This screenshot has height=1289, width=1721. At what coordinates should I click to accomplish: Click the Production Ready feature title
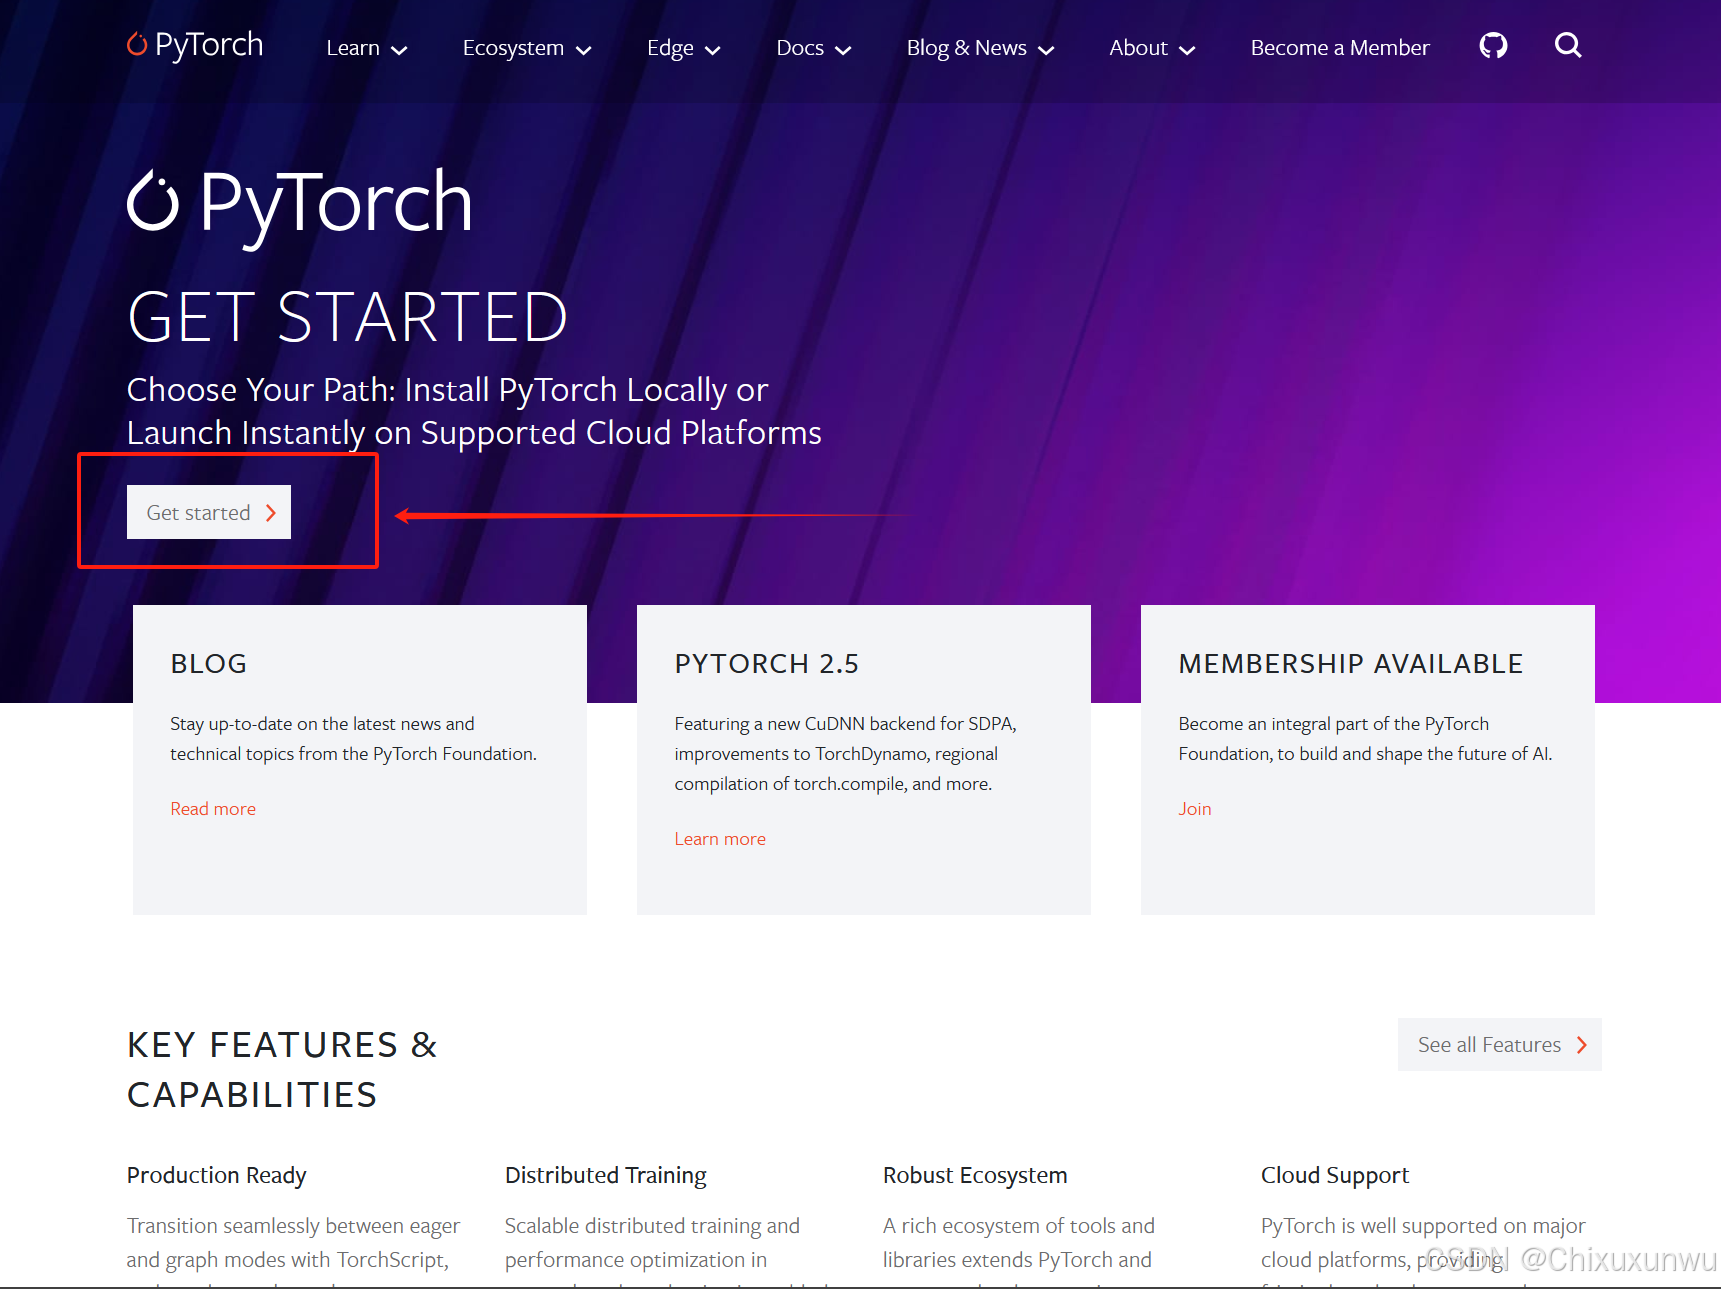click(217, 1175)
